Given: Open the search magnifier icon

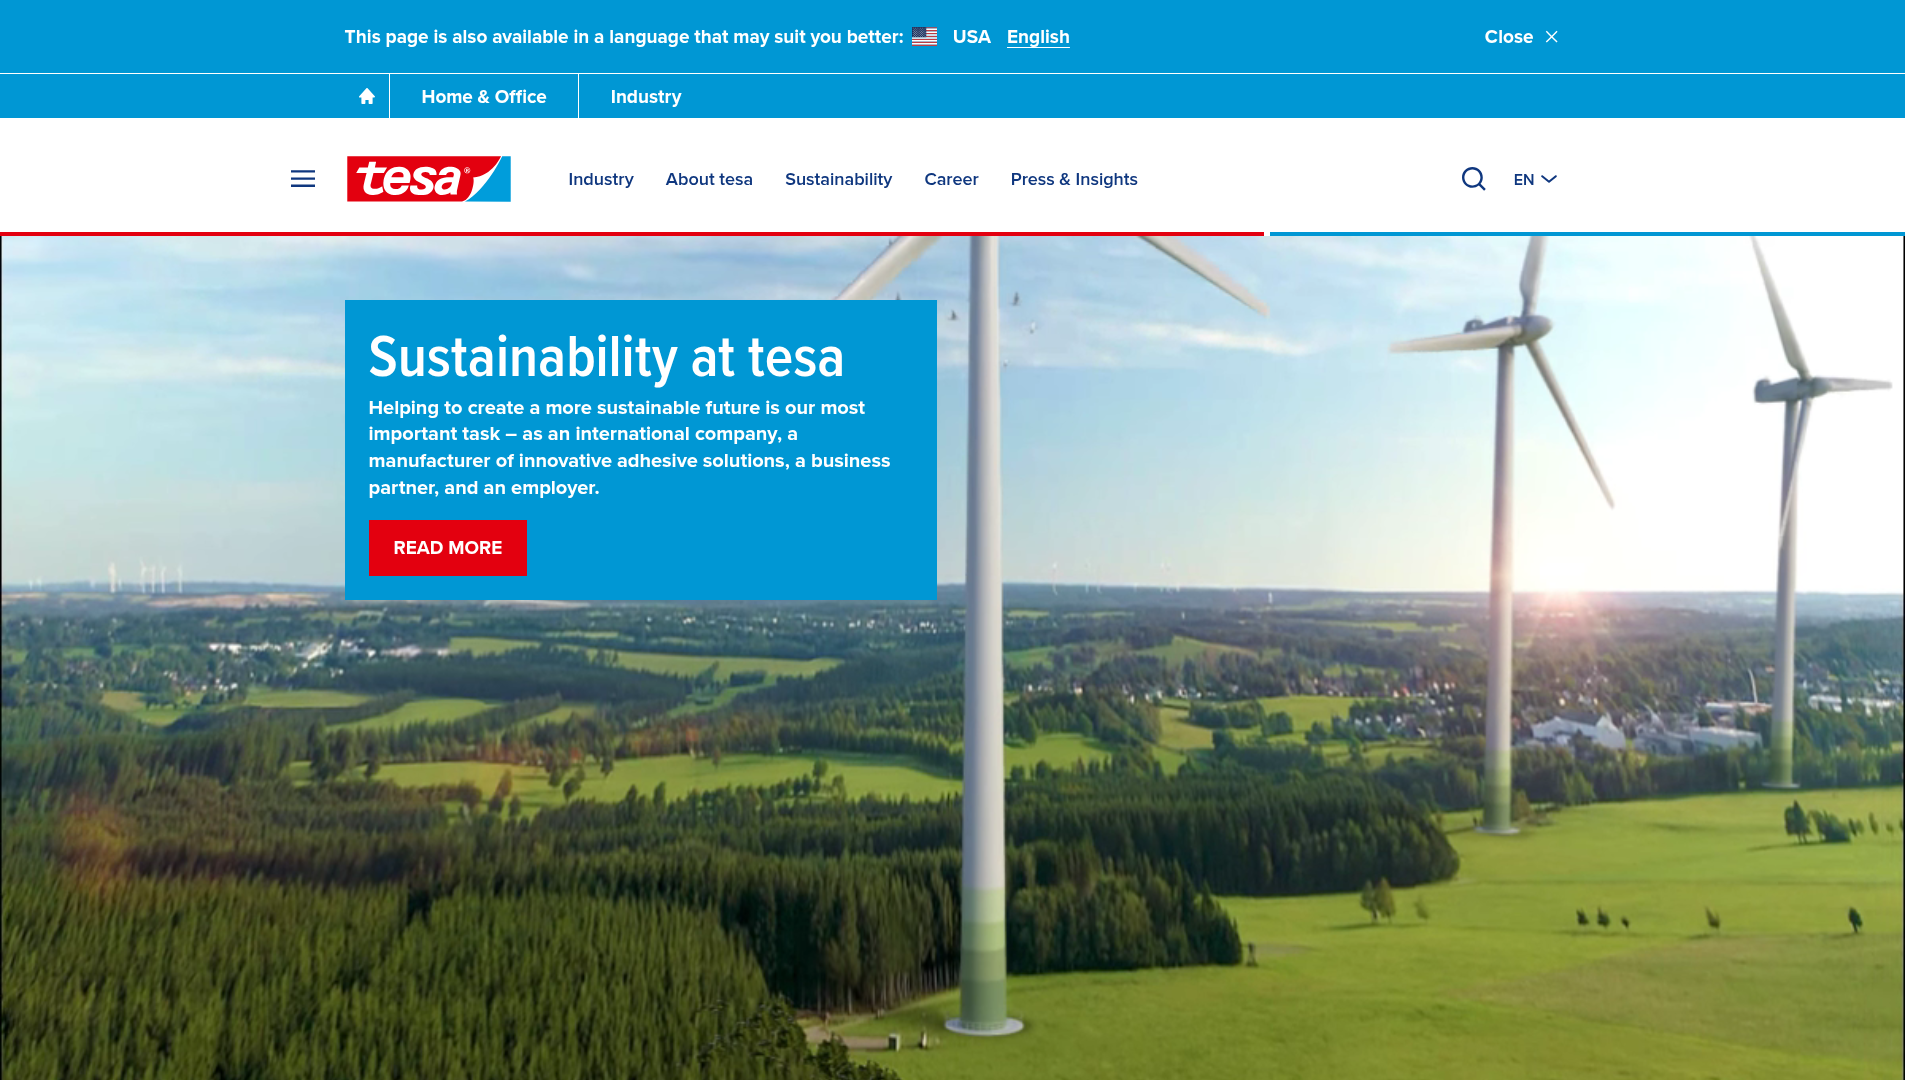Looking at the screenshot, I should point(1473,179).
